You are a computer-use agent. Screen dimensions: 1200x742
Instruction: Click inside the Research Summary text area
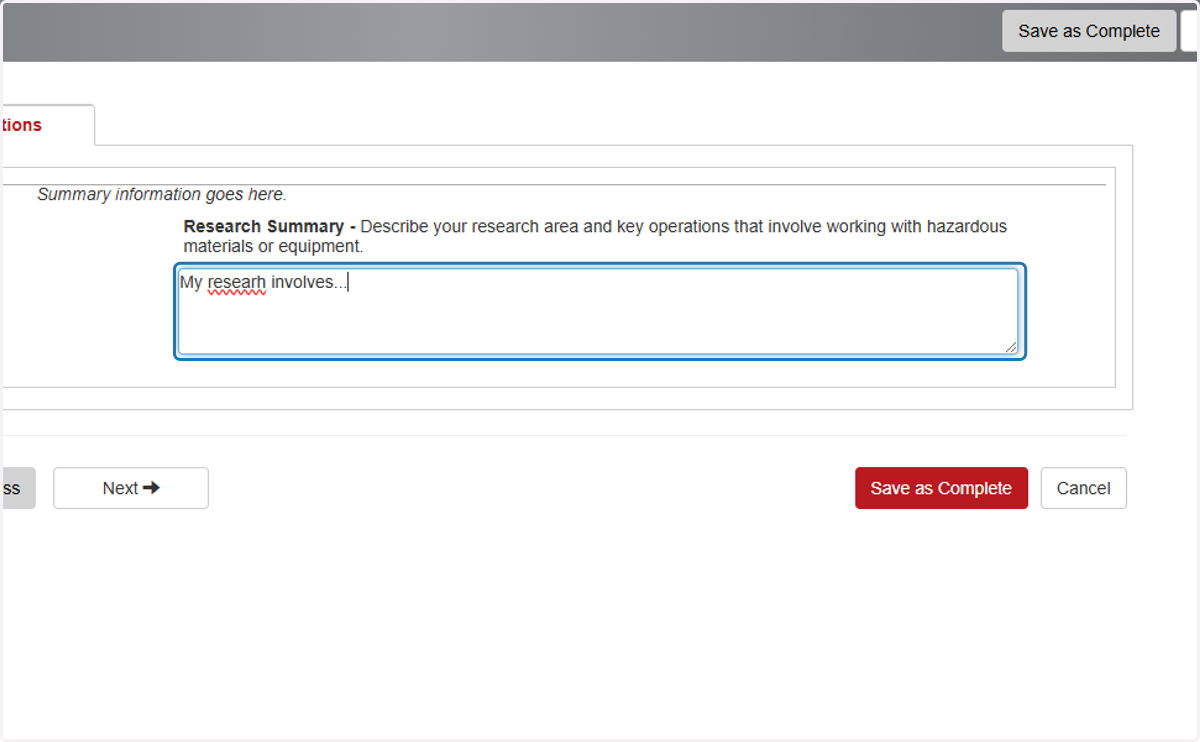tap(599, 311)
